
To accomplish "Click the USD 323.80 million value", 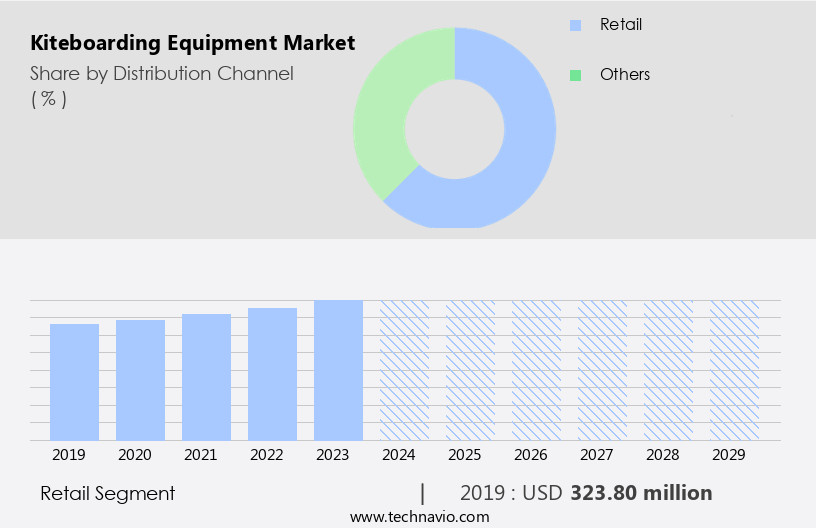I will [641, 493].
